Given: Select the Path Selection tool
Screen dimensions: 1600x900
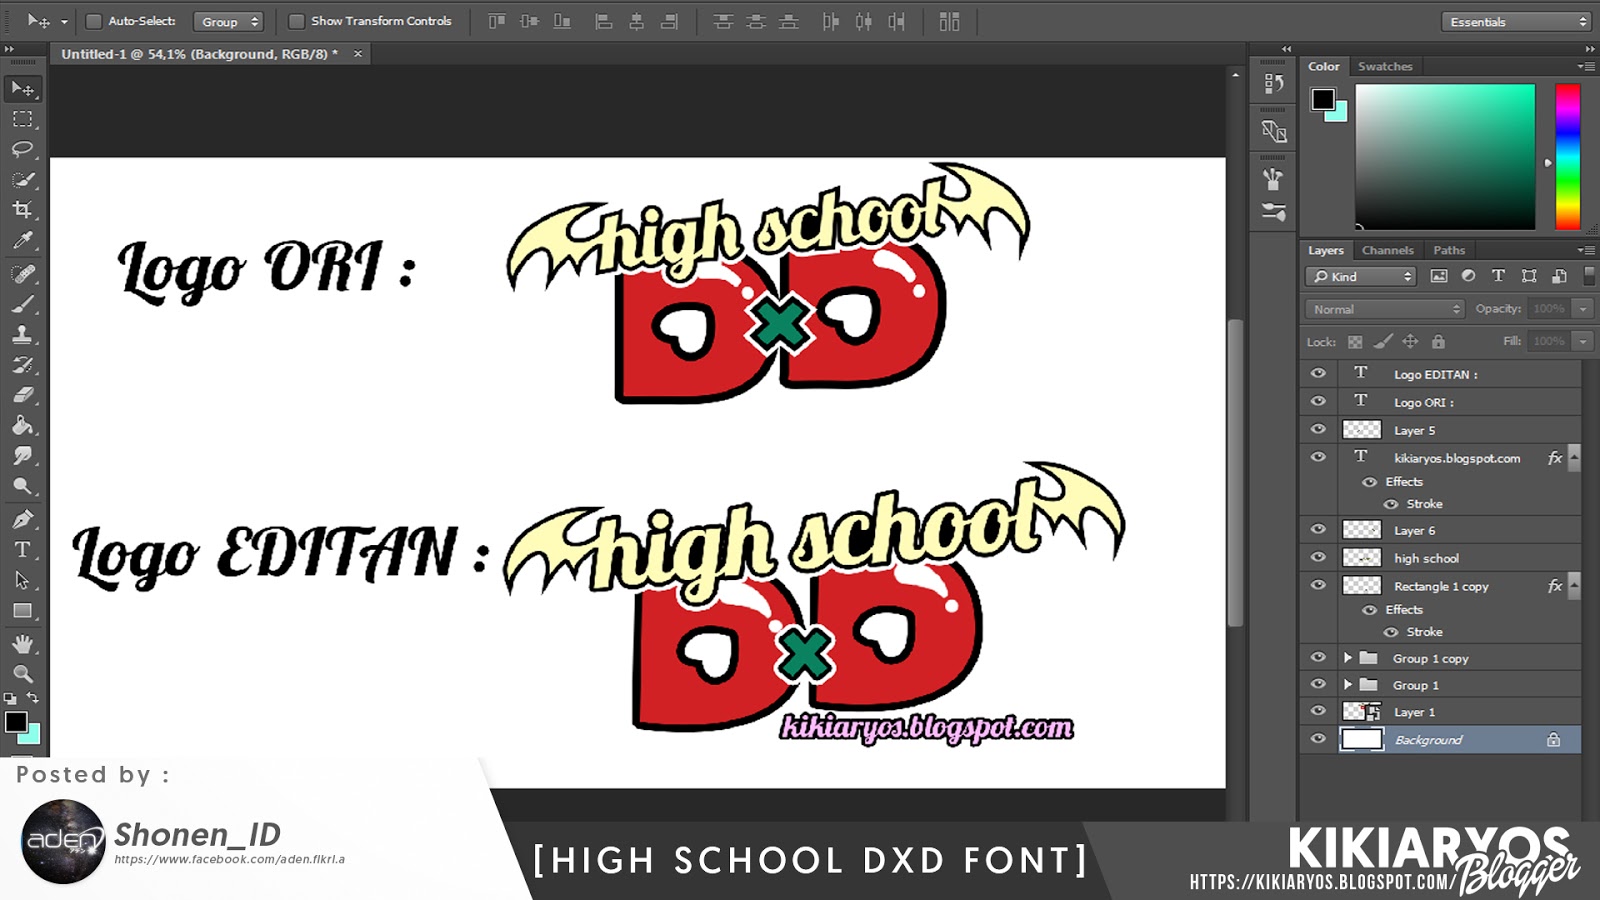Looking at the screenshot, I should pyautogui.click(x=23, y=580).
